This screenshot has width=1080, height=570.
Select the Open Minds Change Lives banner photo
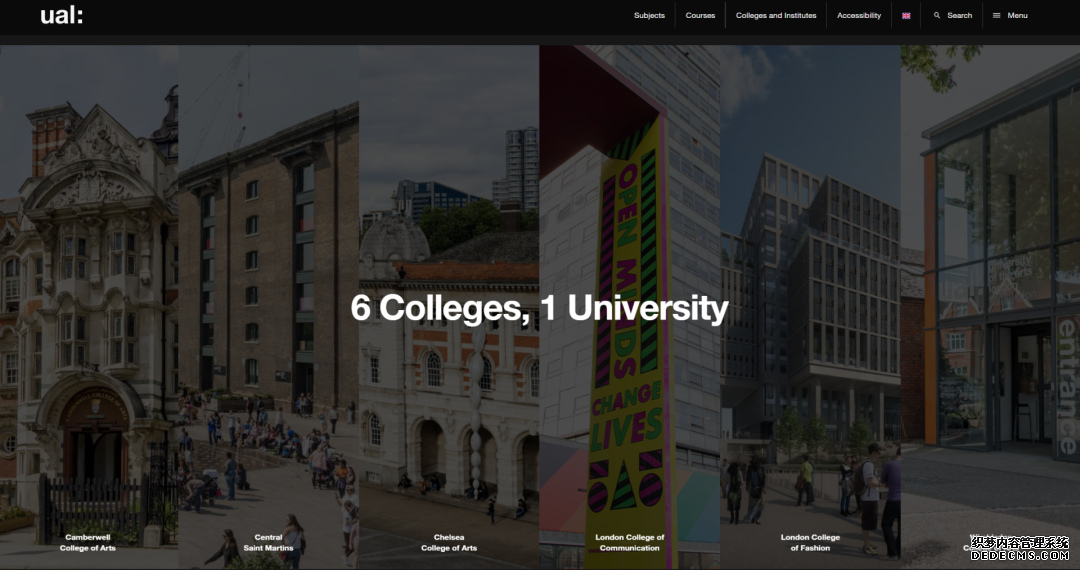(630, 306)
